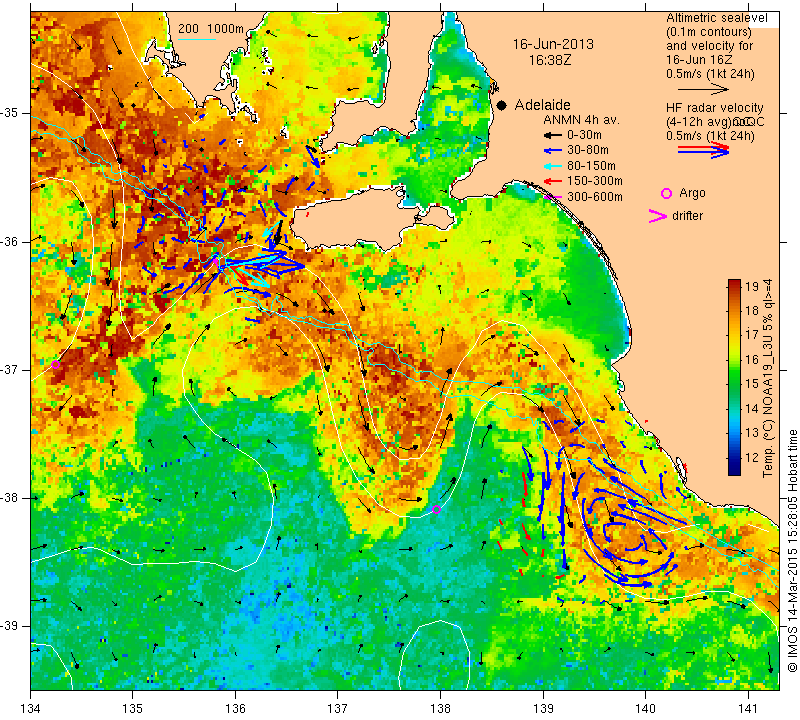Click the Altimetric sealevel legend title
800x720 pixels.
tap(716, 18)
